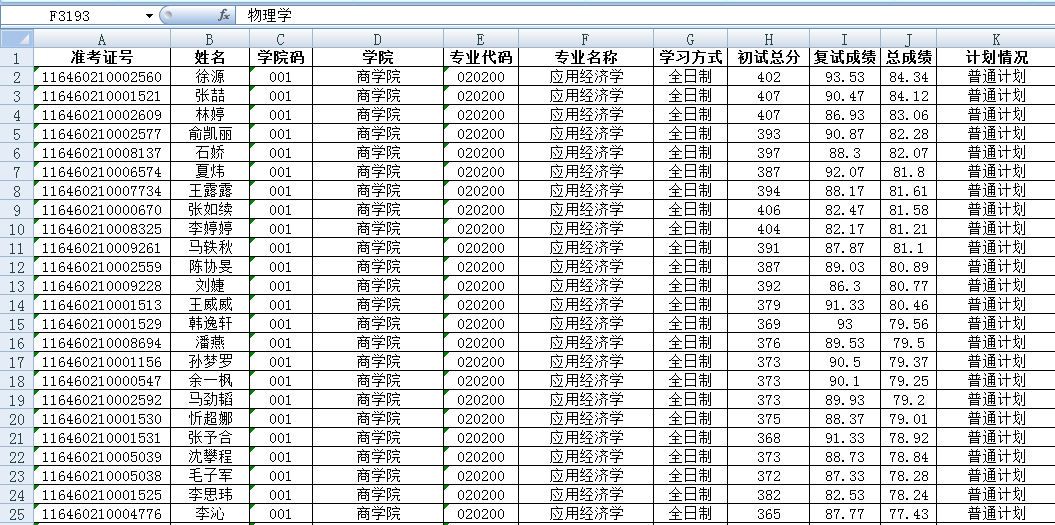Open the Name Box dropdown arrow
The height and width of the screenshot is (525, 1055).
pos(150,16)
